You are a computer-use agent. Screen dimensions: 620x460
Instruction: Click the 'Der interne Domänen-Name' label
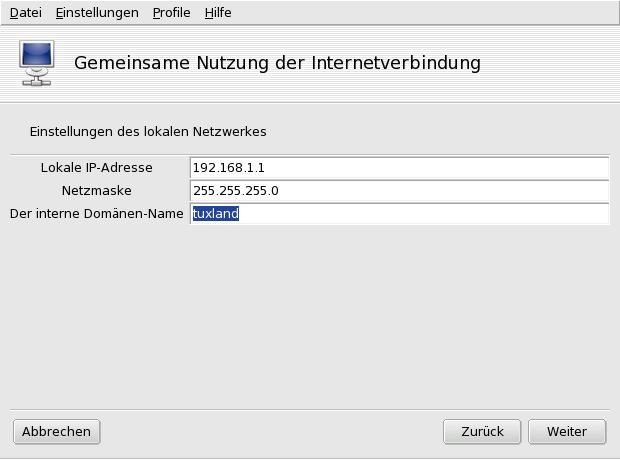96,213
